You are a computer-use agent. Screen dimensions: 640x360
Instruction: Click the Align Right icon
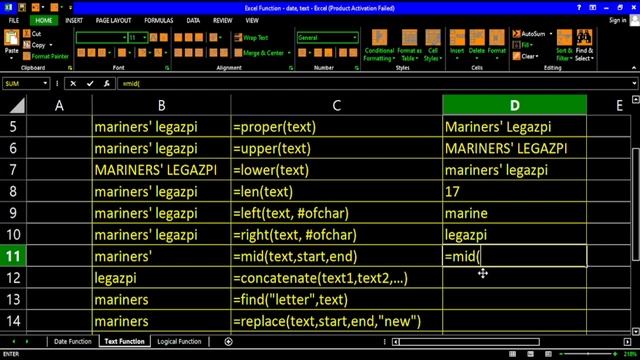coord(199,52)
